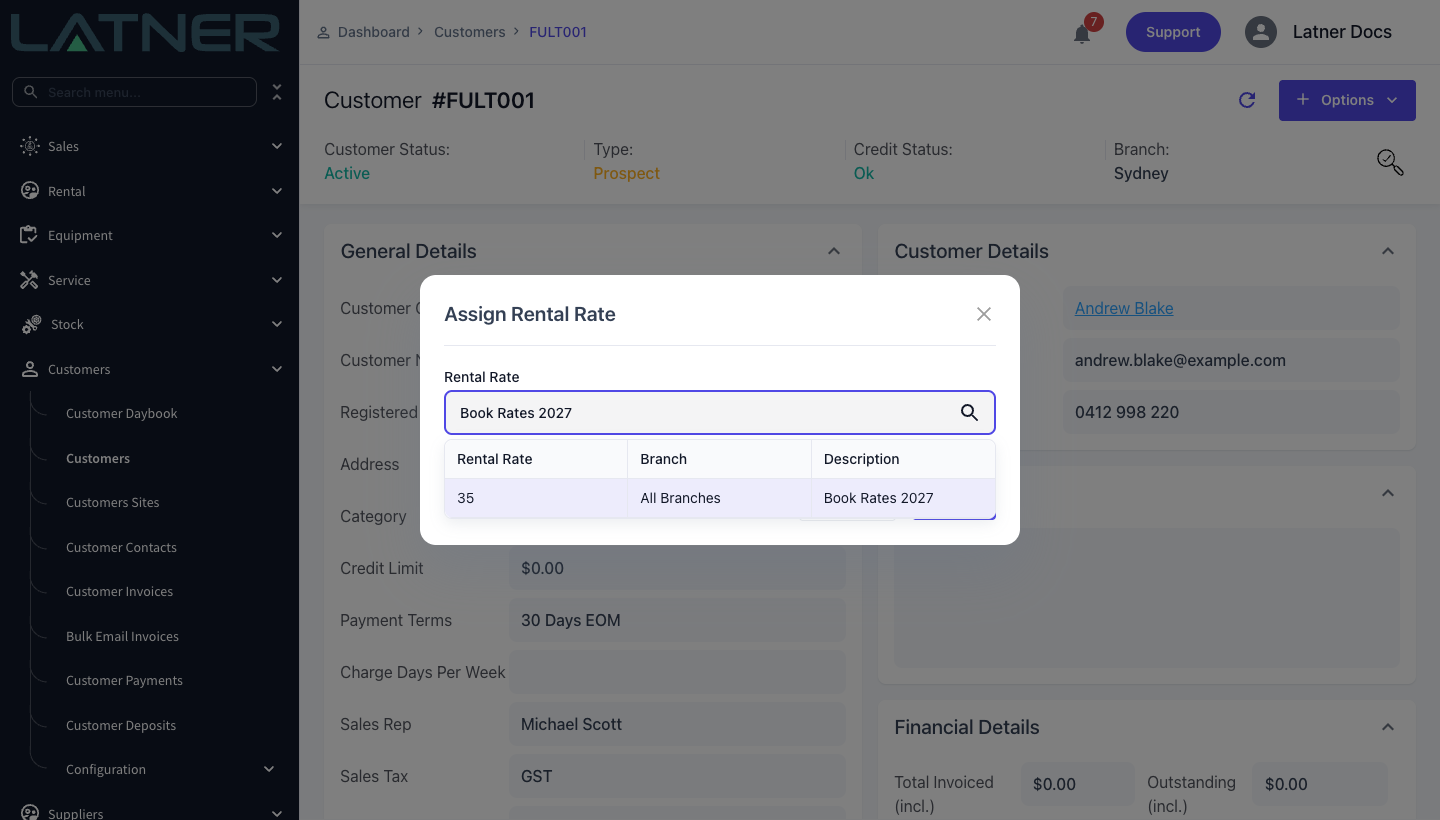Viewport: 1440px width, 820px height.
Task: Collapse the Financial Details panel
Action: pyautogui.click(x=1388, y=727)
